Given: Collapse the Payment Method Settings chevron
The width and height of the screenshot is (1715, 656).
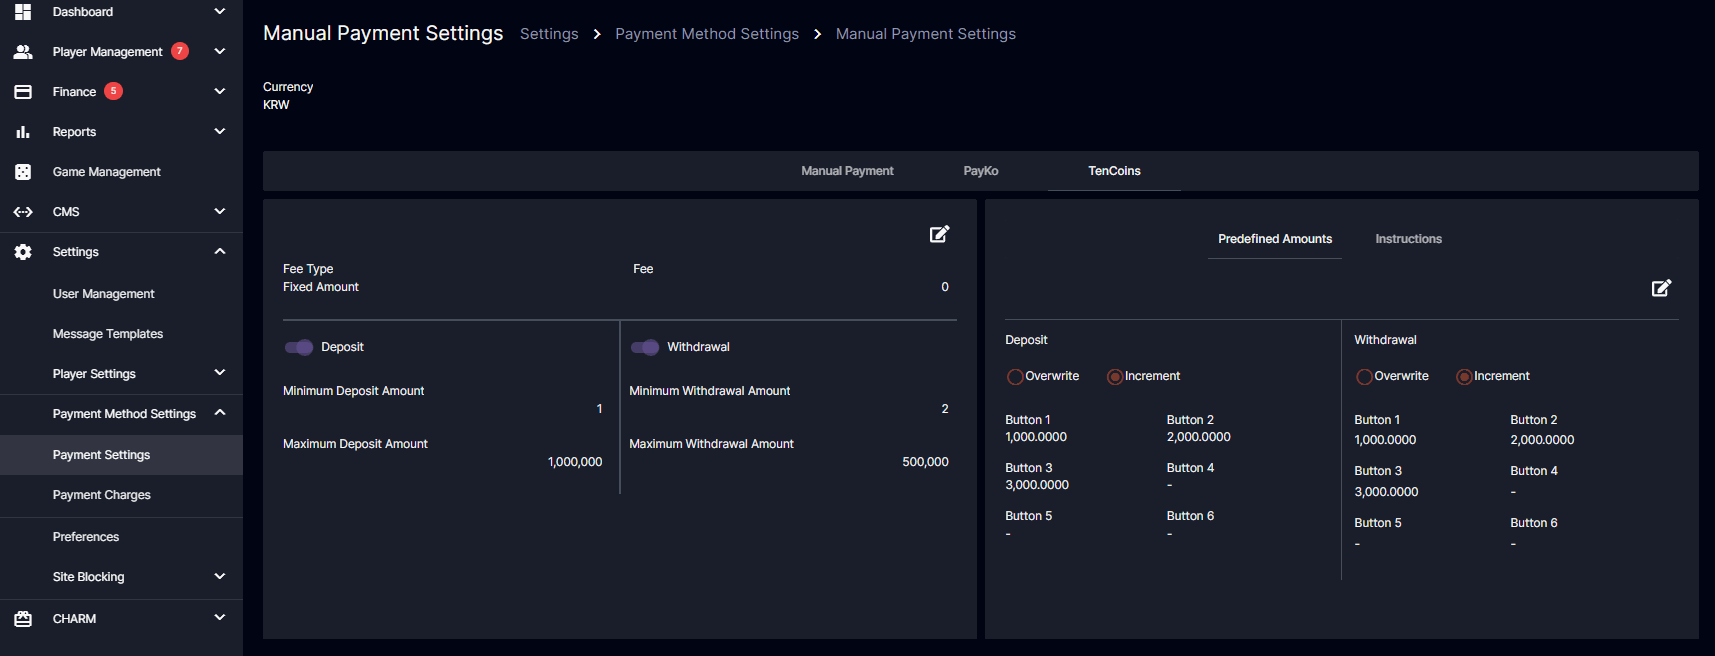Looking at the screenshot, I should 220,413.
